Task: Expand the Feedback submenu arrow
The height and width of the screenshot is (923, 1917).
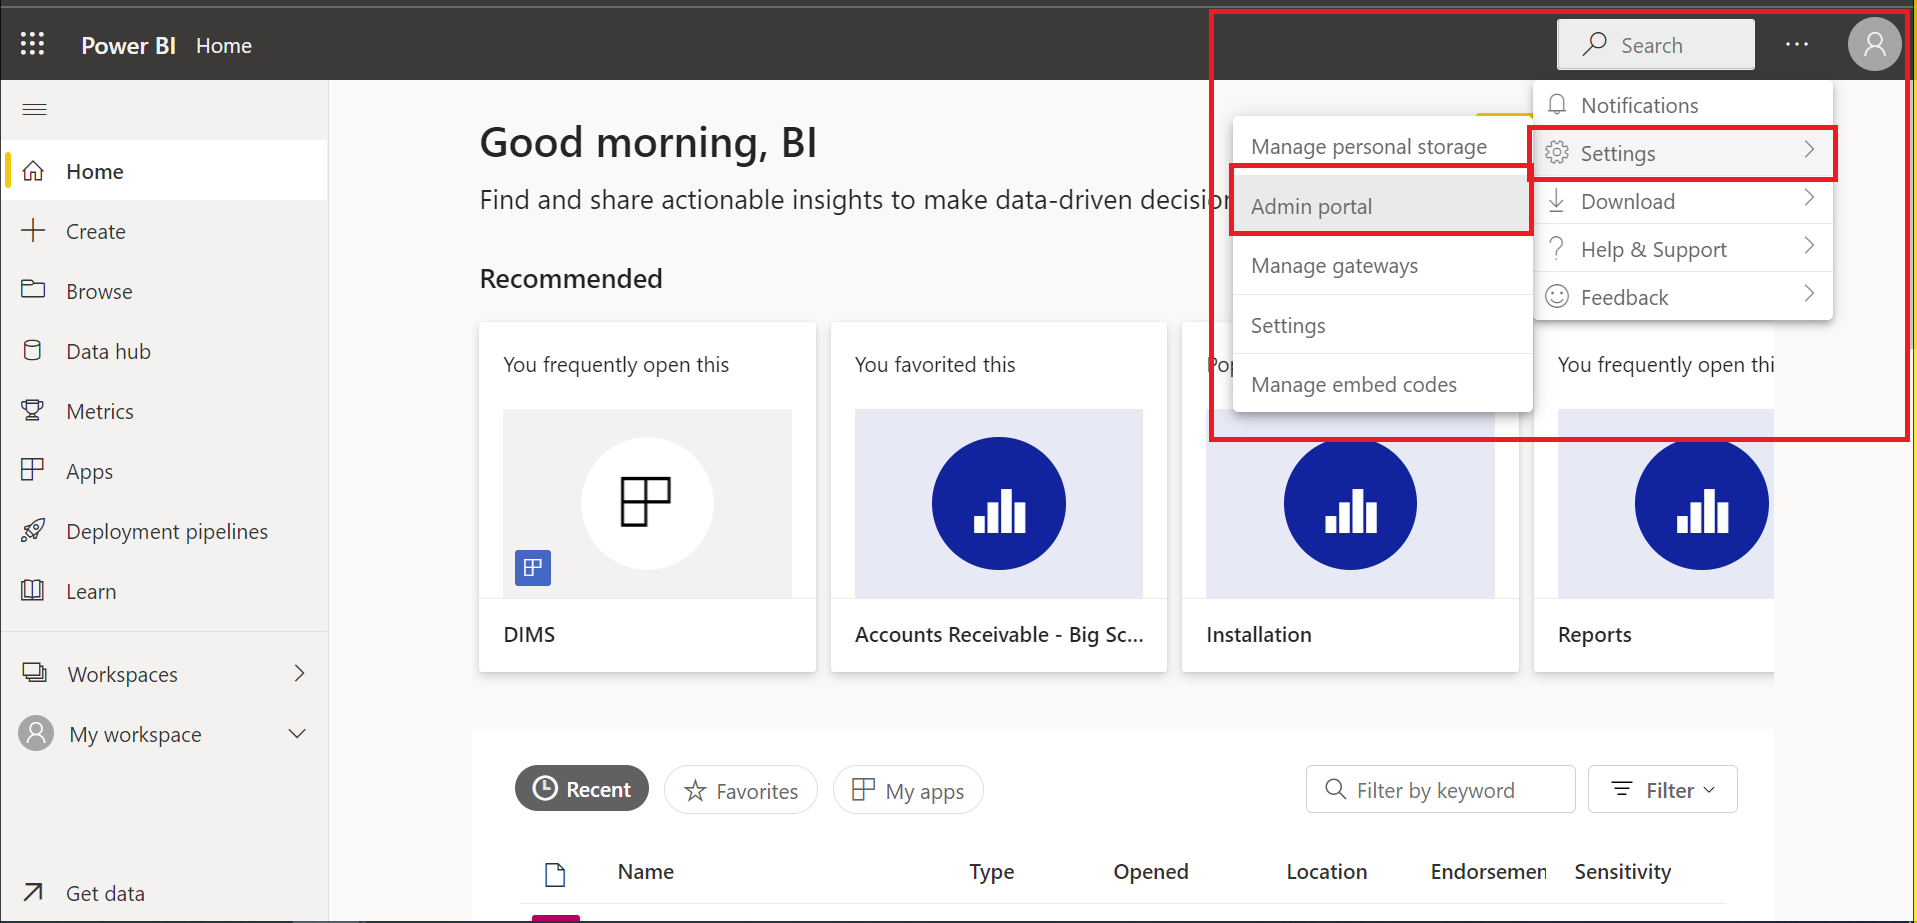Action: click(x=1809, y=294)
